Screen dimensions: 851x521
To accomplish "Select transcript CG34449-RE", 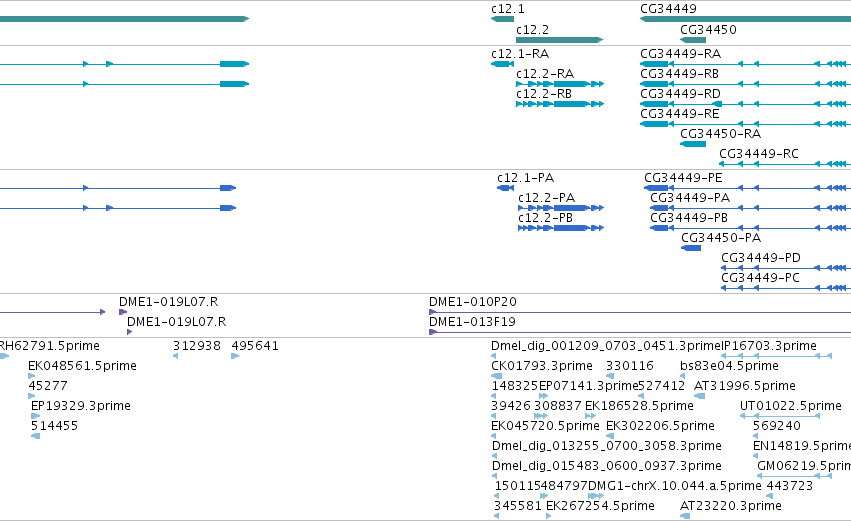I will 745,124.
